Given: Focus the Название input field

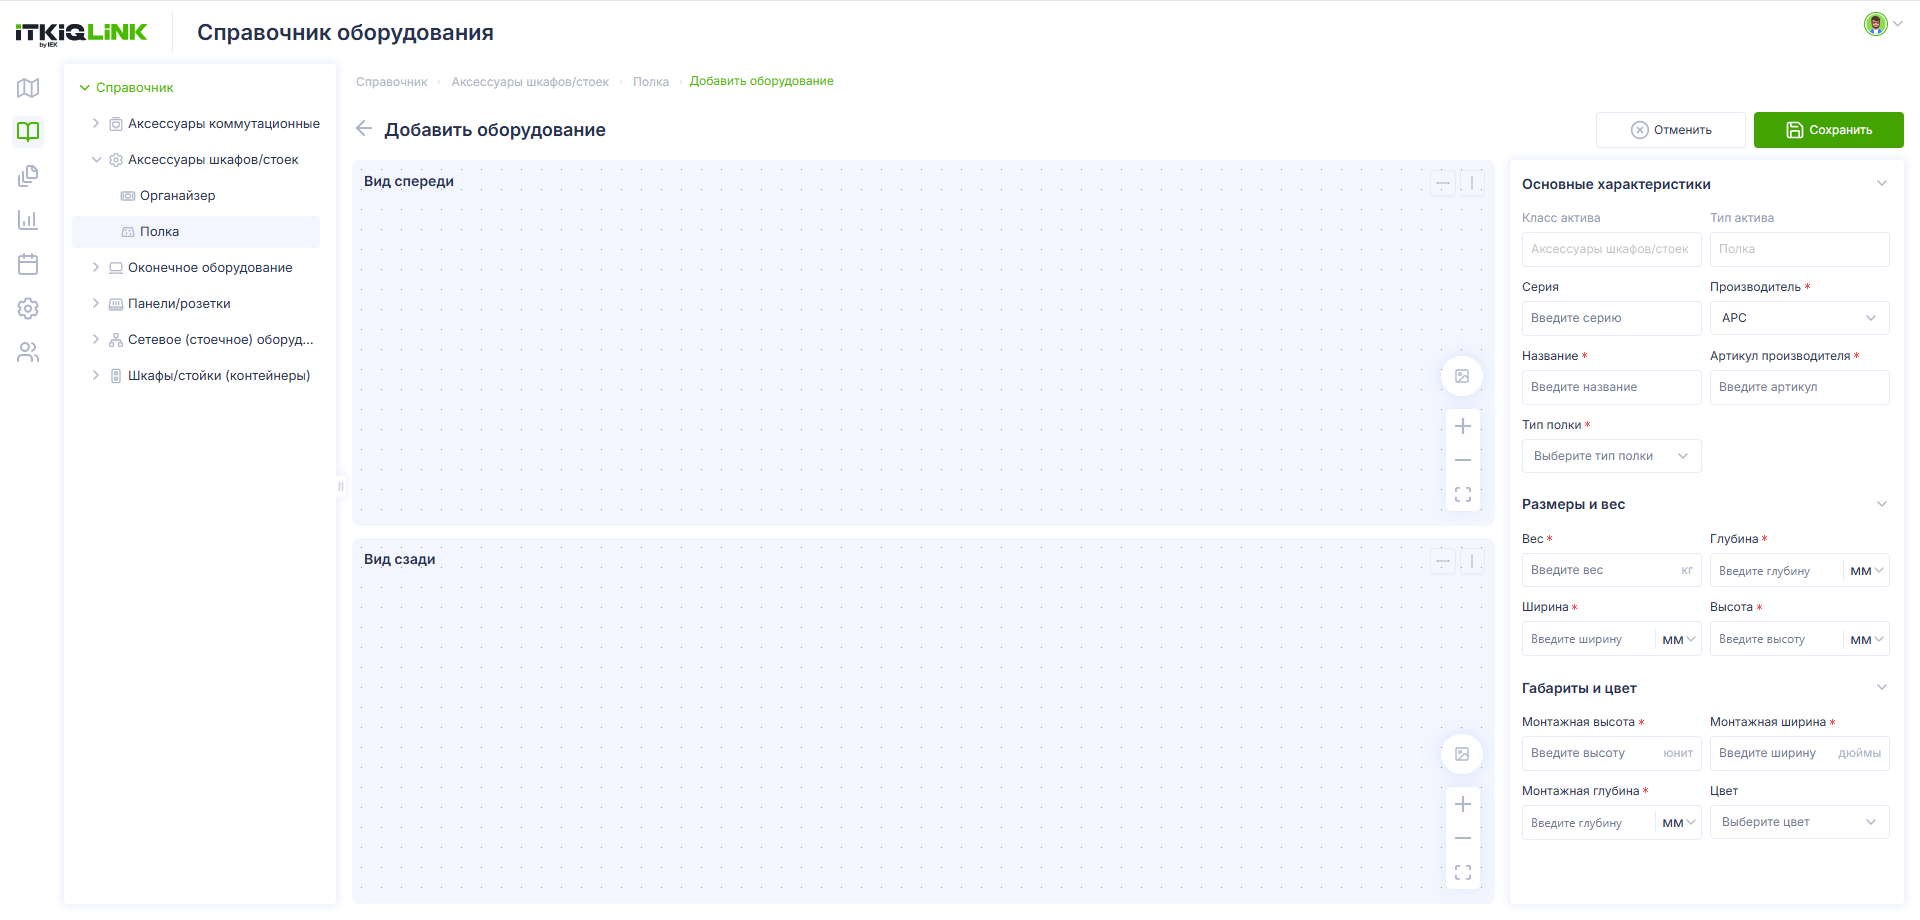Looking at the screenshot, I should coord(1611,387).
